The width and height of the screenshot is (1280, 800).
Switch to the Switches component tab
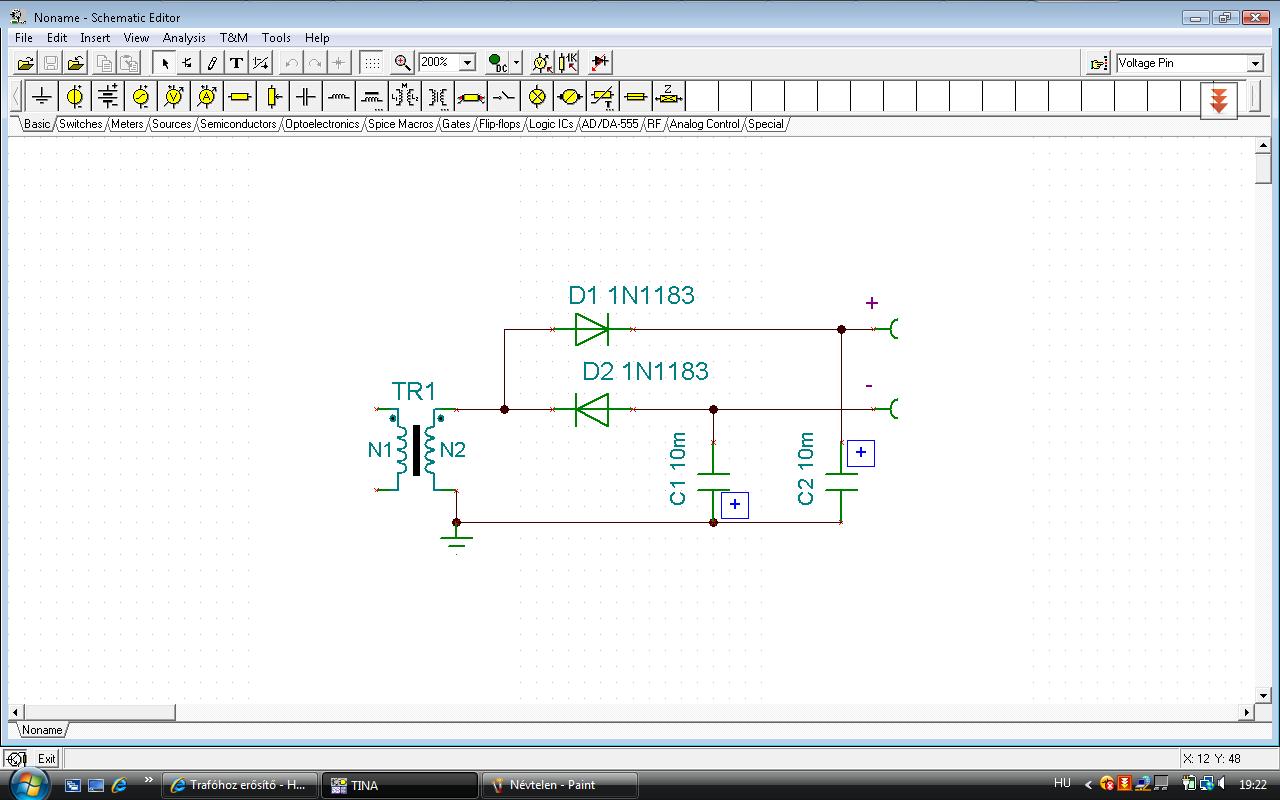click(x=80, y=124)
